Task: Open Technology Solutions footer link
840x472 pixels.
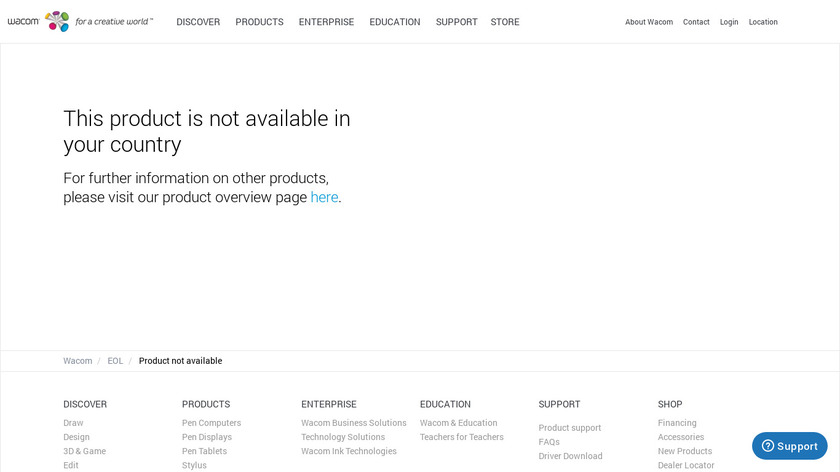Action: 343,437
